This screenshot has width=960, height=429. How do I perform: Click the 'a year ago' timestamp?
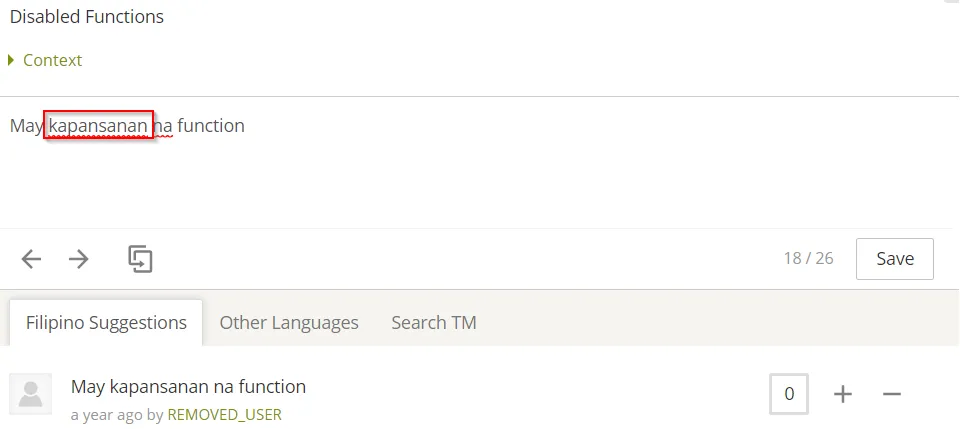(107, 415)
